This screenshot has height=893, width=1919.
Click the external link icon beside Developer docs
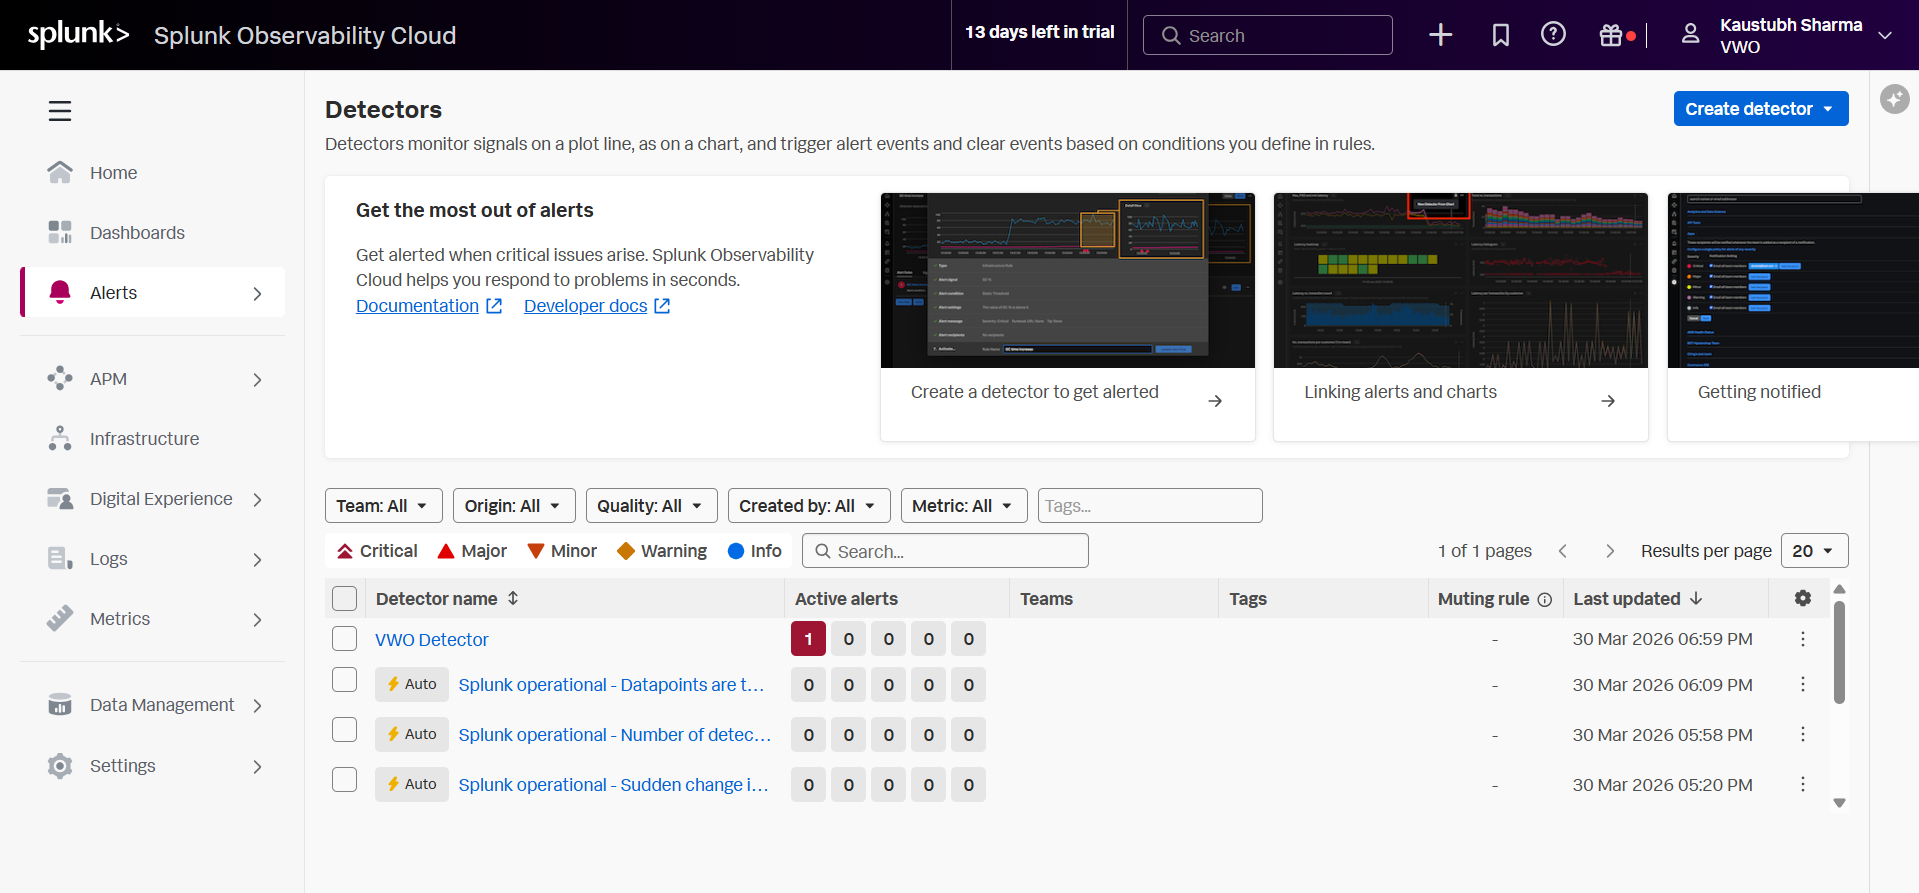click(662, 306)
